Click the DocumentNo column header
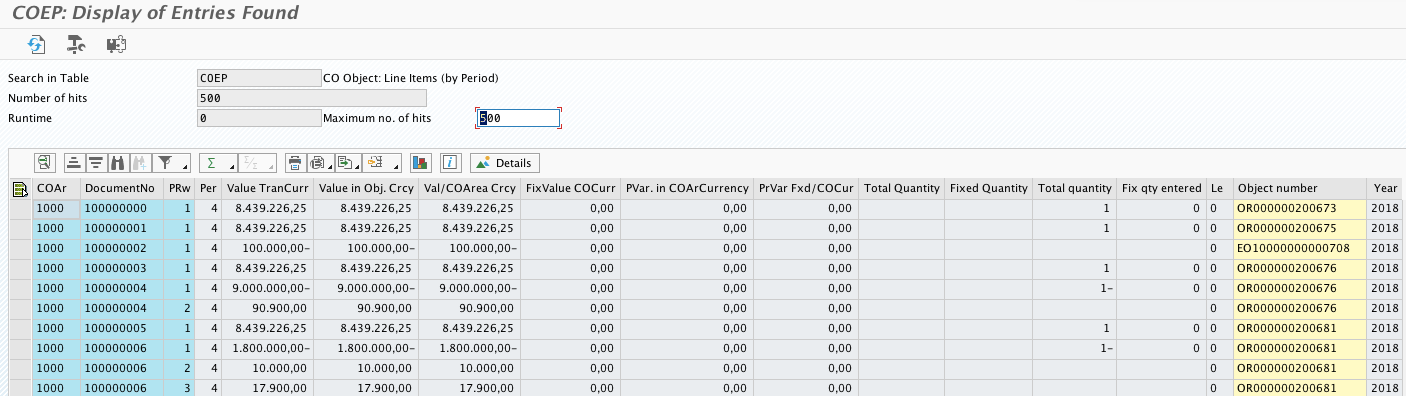 click(x=121, y=188)
